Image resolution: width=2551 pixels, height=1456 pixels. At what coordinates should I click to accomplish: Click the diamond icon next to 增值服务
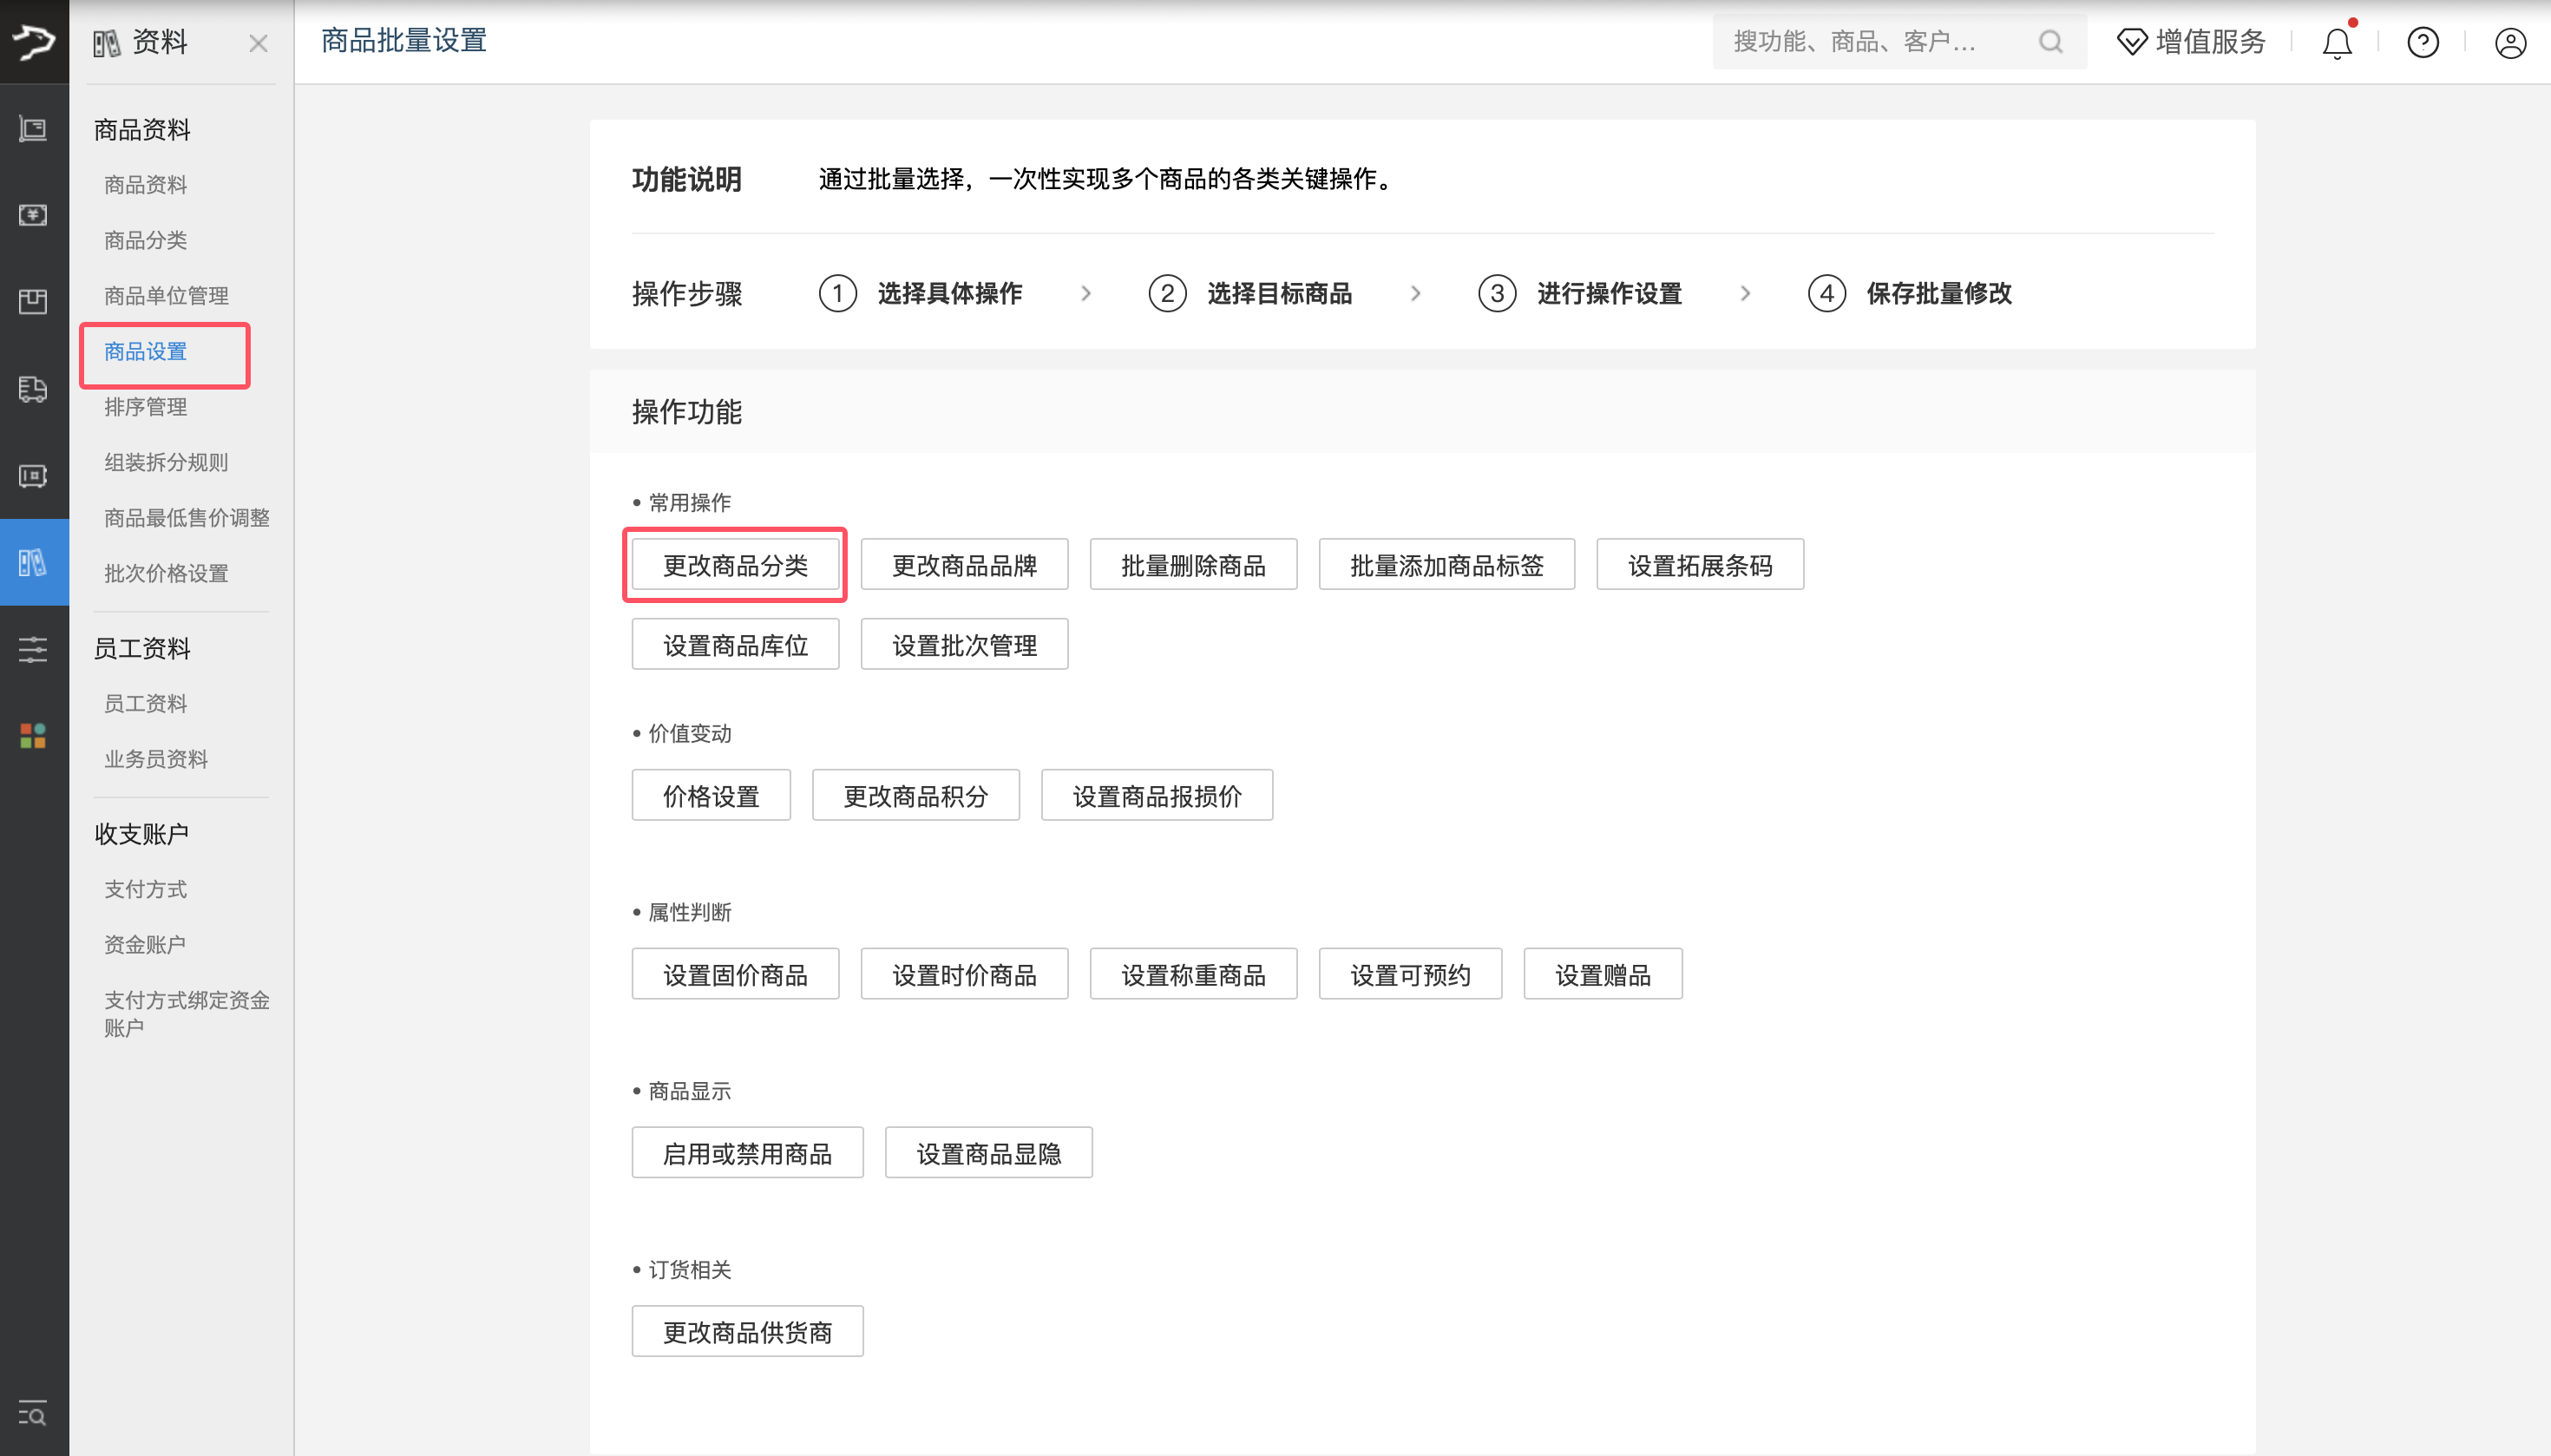pos(2132,42)
